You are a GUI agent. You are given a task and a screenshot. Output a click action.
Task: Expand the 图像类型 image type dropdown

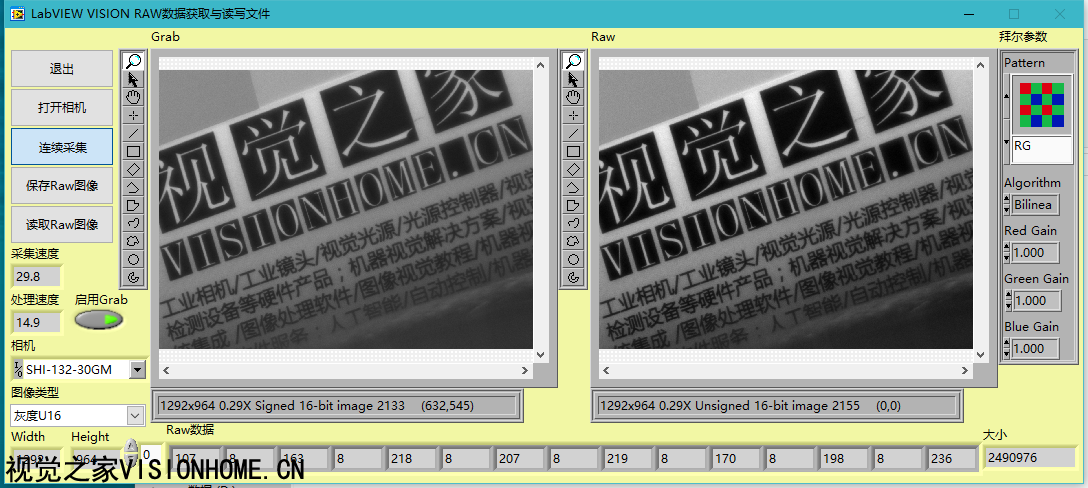click(136, 415)
